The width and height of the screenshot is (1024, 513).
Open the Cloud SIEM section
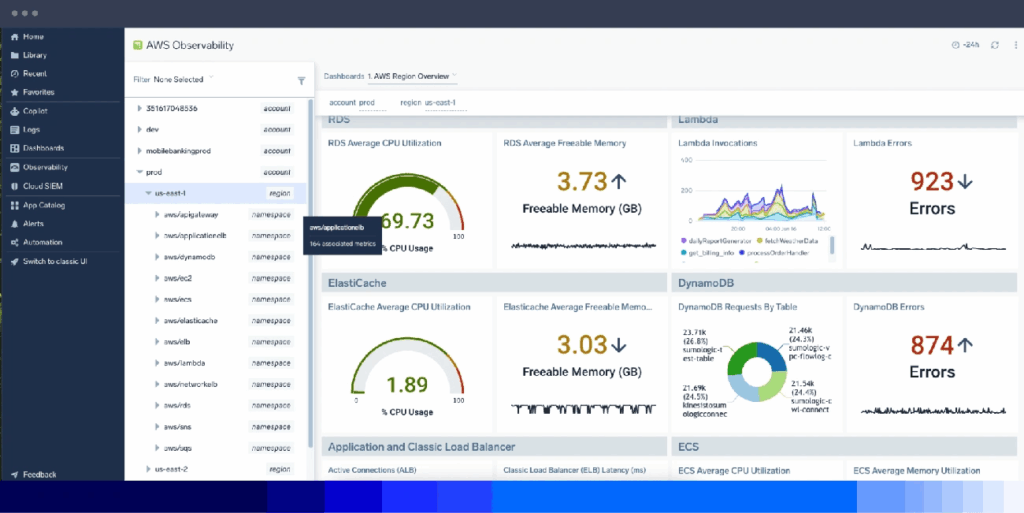coord(41,186)
